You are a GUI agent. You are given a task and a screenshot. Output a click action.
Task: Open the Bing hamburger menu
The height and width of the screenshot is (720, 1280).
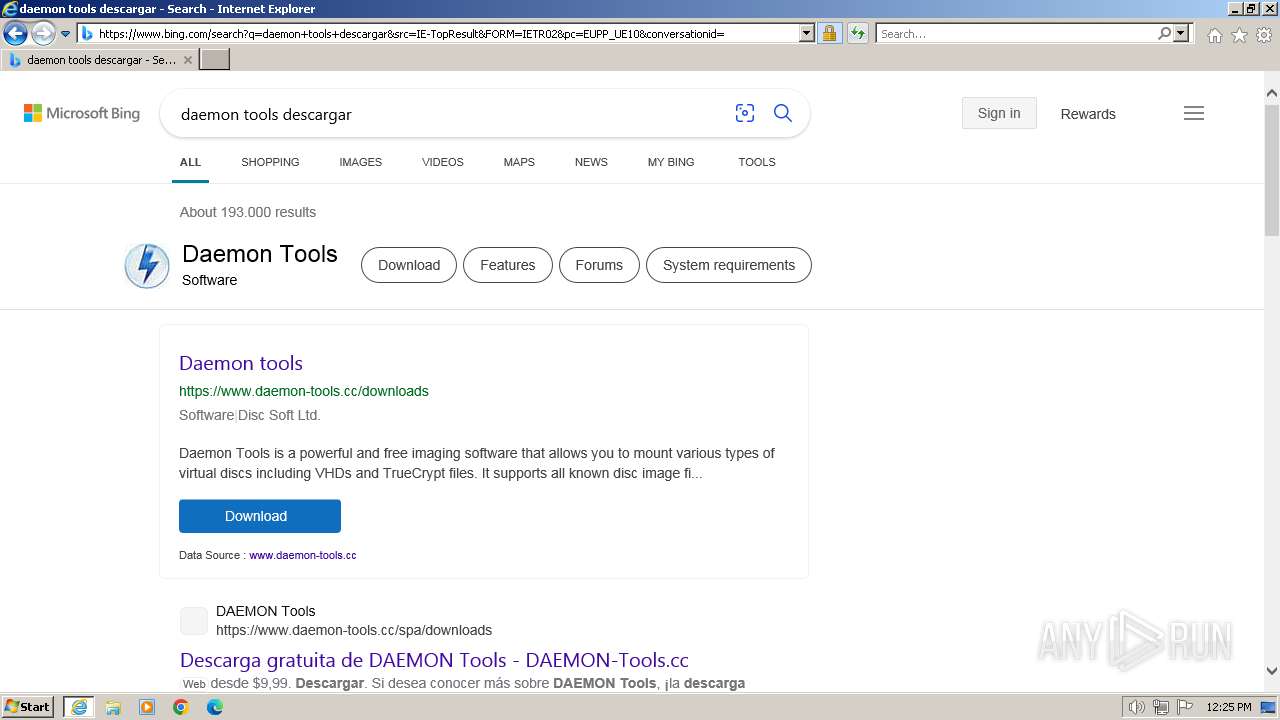tap(1194, 113)
